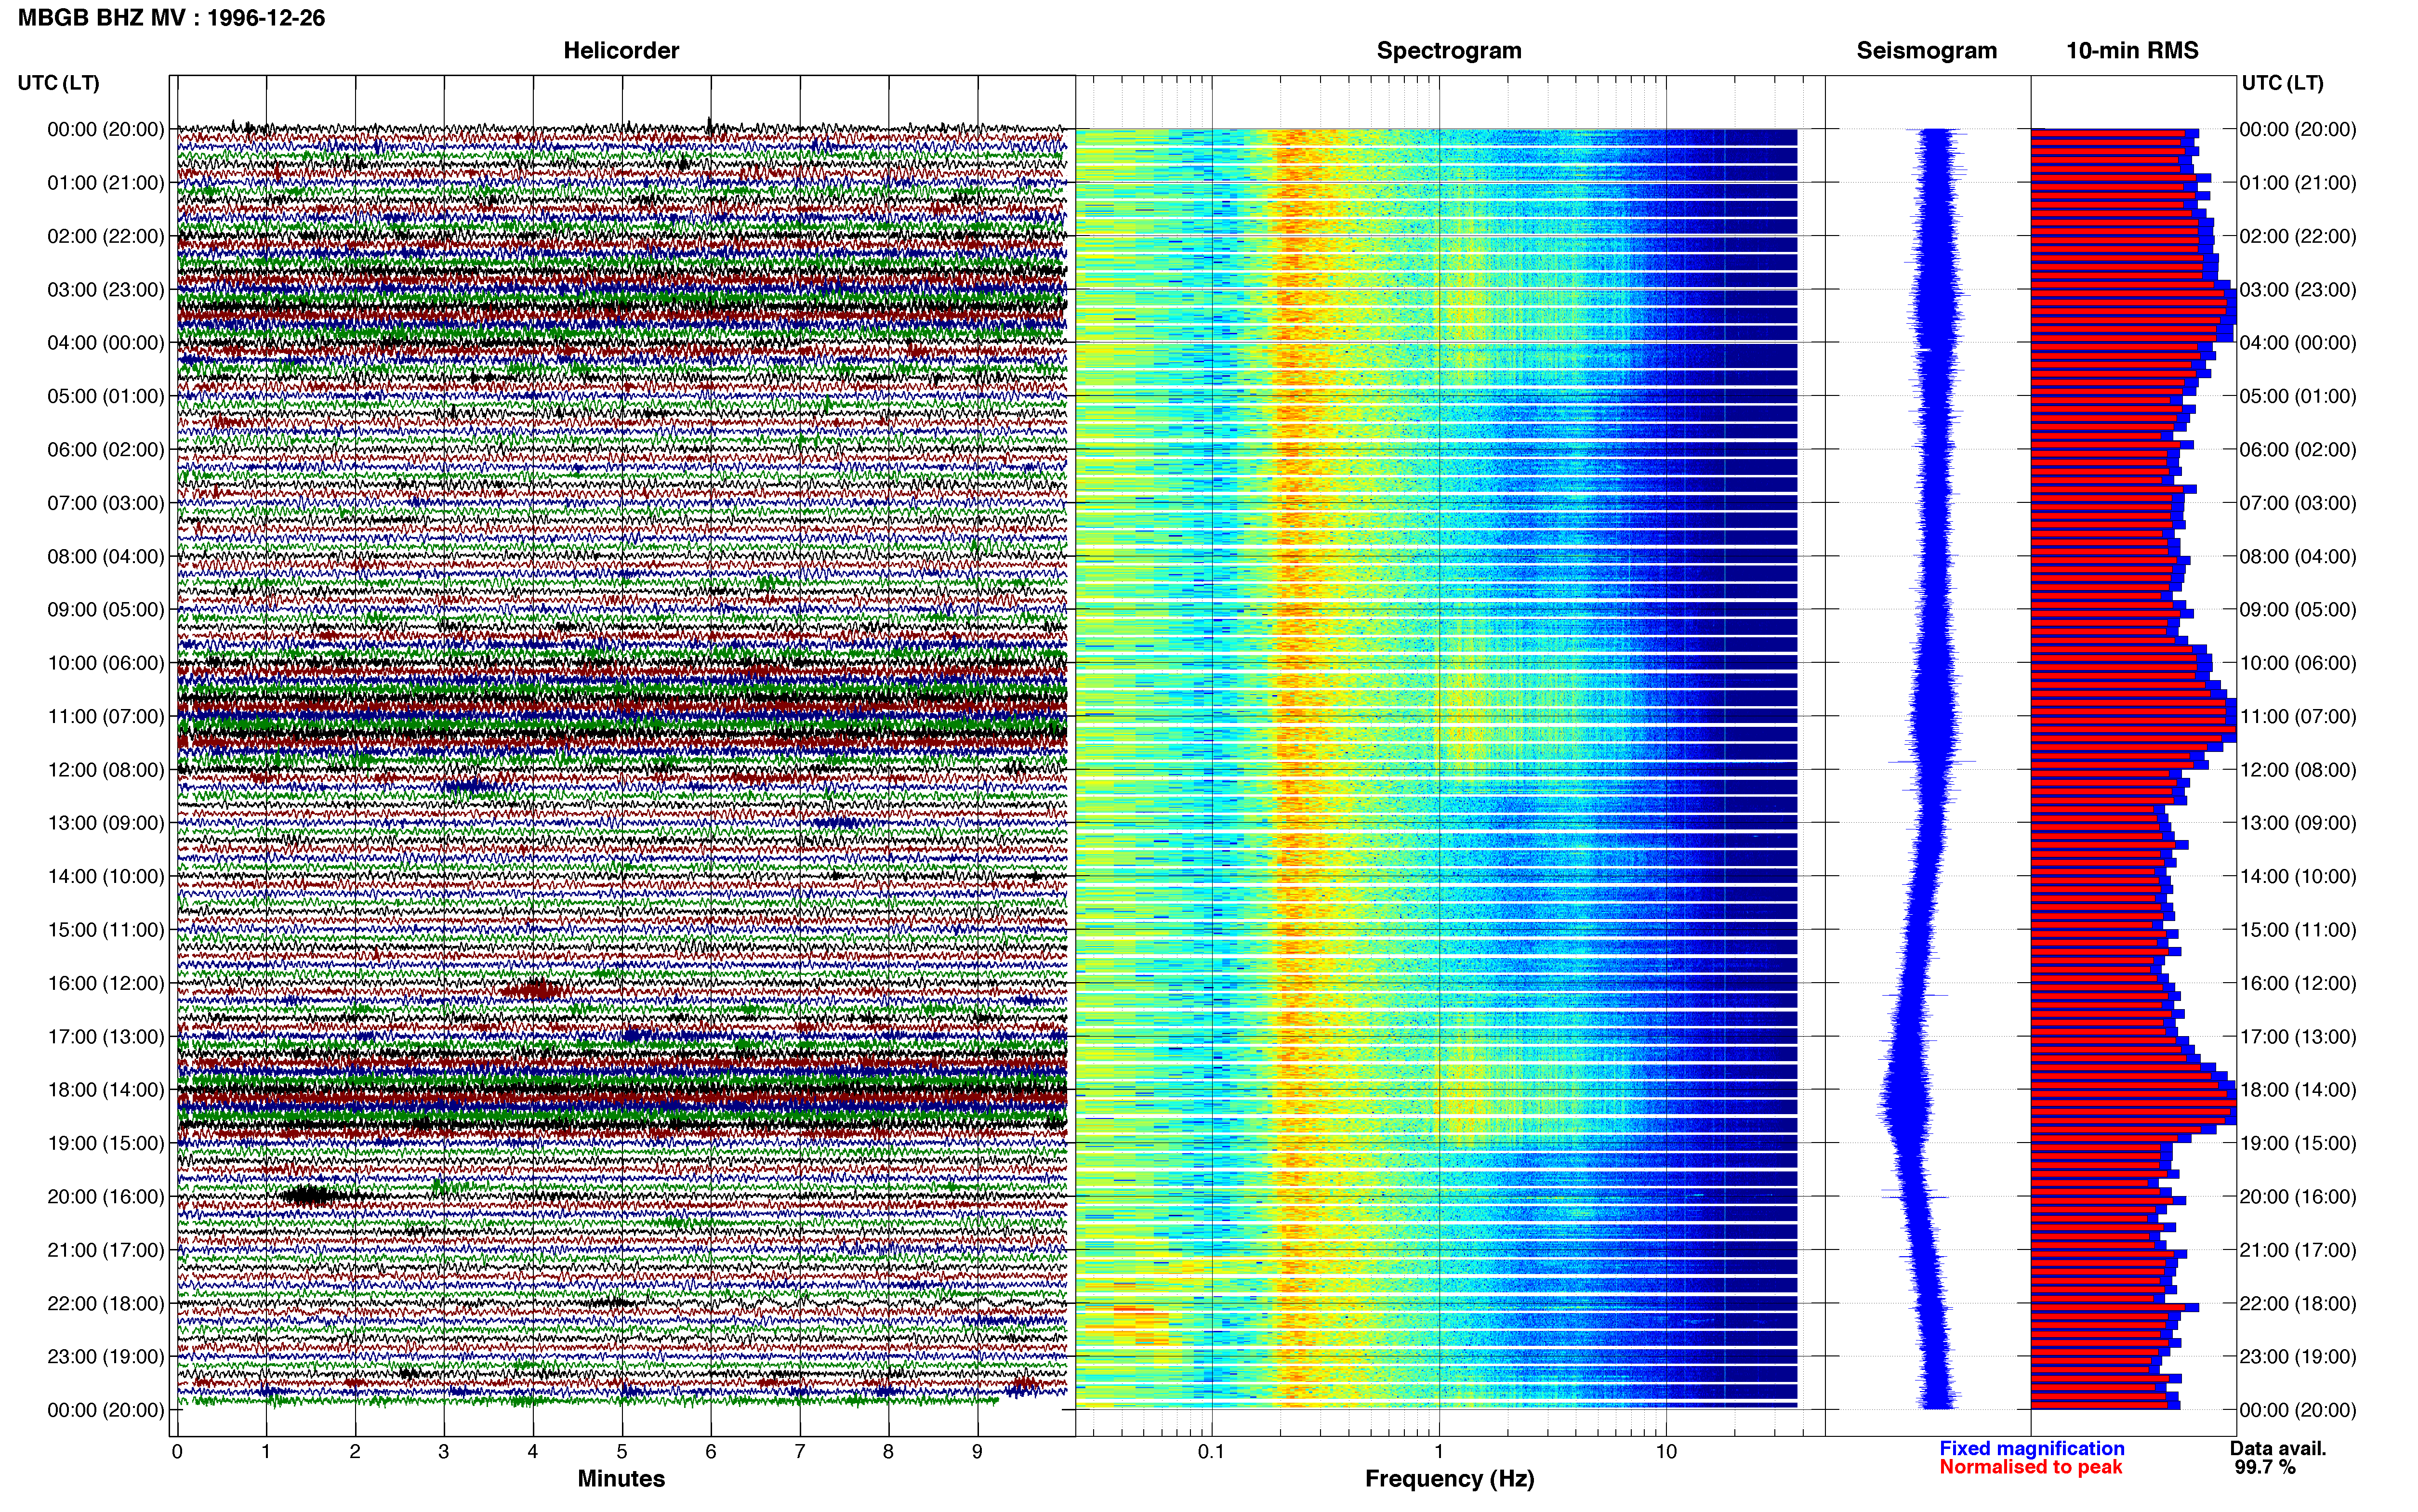
Task: Click 04:00 (00:00) label beside the Helicorder
Action: (x=106, y=343)
